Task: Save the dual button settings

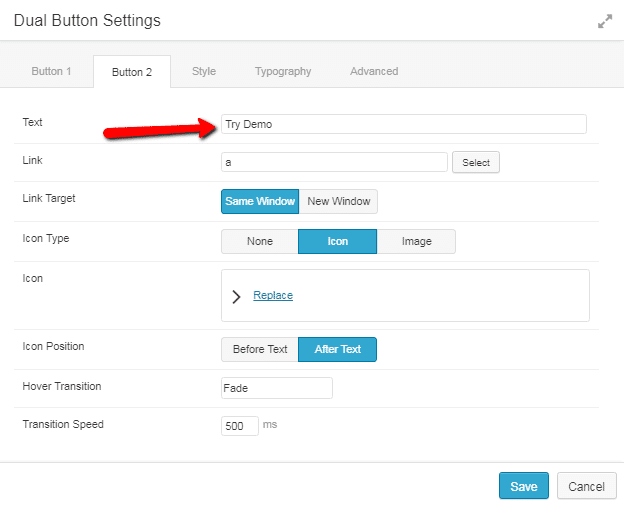Action: tap(524, 486)
